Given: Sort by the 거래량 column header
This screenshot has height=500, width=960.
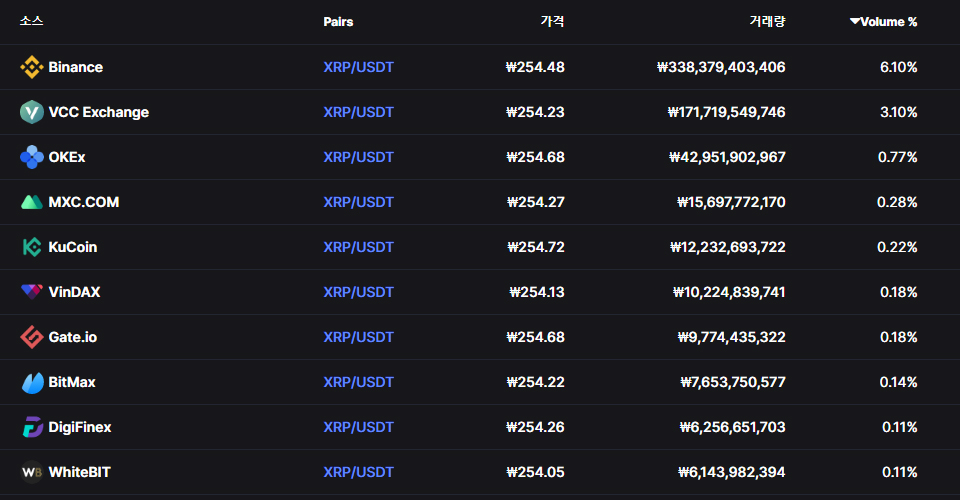Looking at the screenshot, I should pyautogui.click(x=767, y=21).
